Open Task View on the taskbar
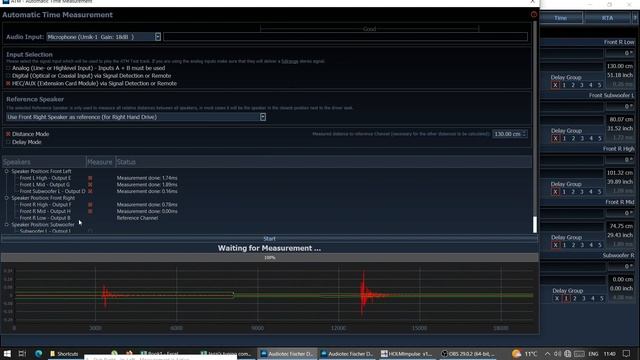Viewport: 640px width, 360px height. tap(22, 353)
